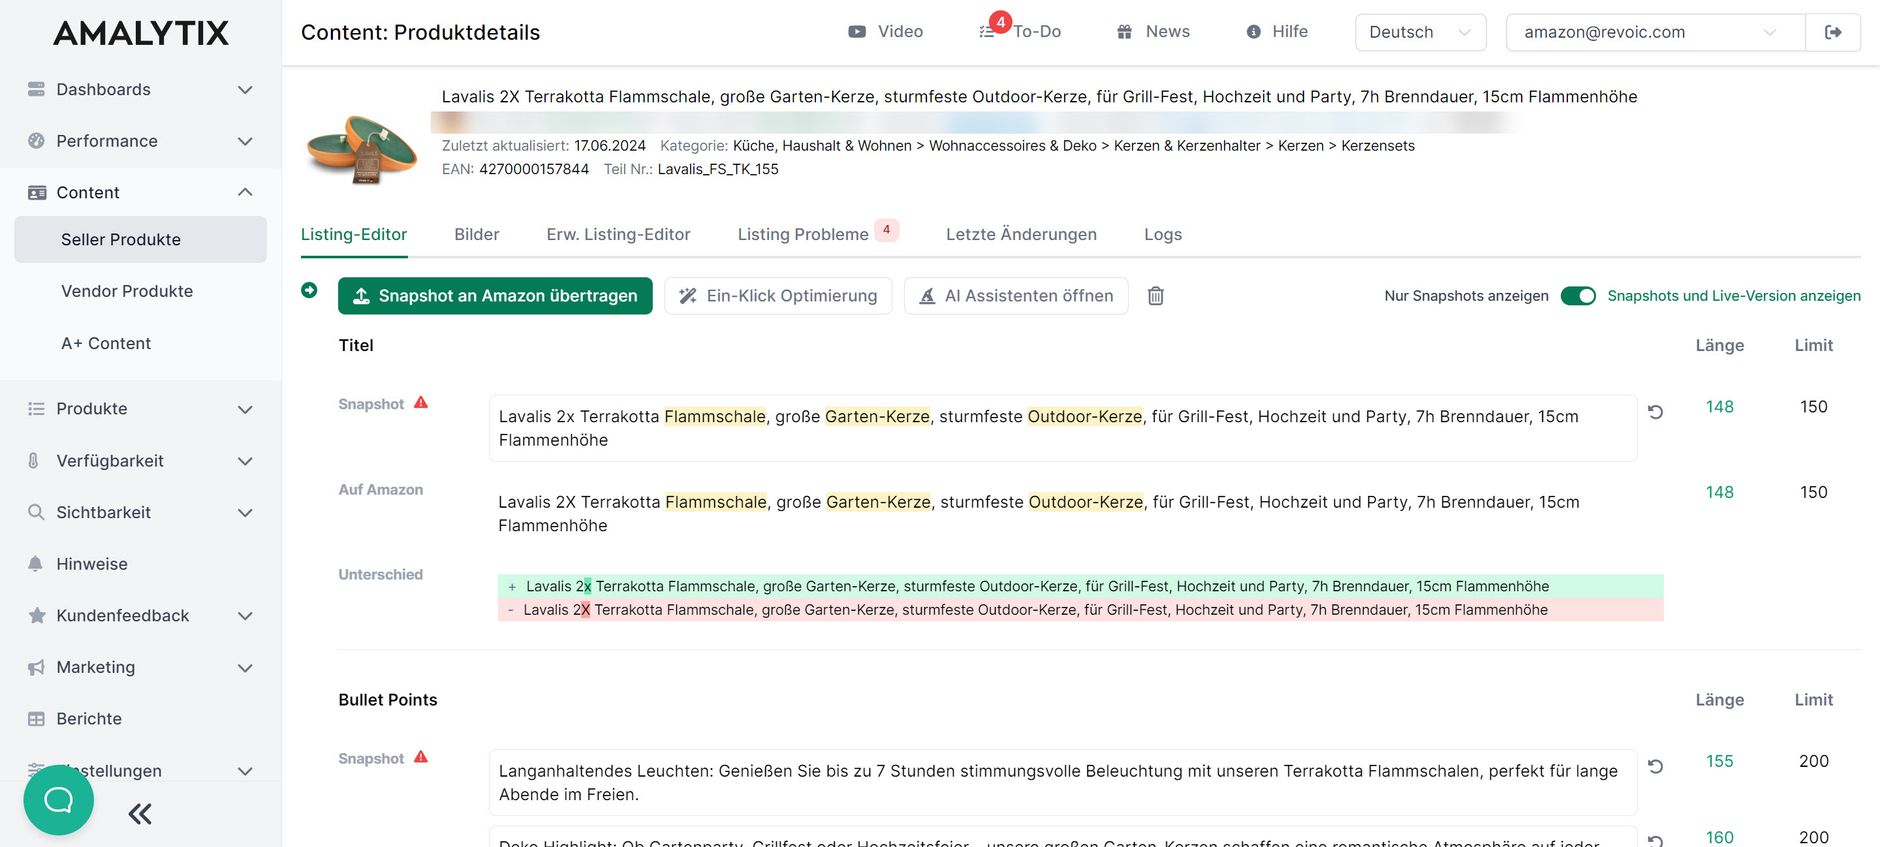
Task: Click the Berichte table icon
Action: [x=36, y=719]
